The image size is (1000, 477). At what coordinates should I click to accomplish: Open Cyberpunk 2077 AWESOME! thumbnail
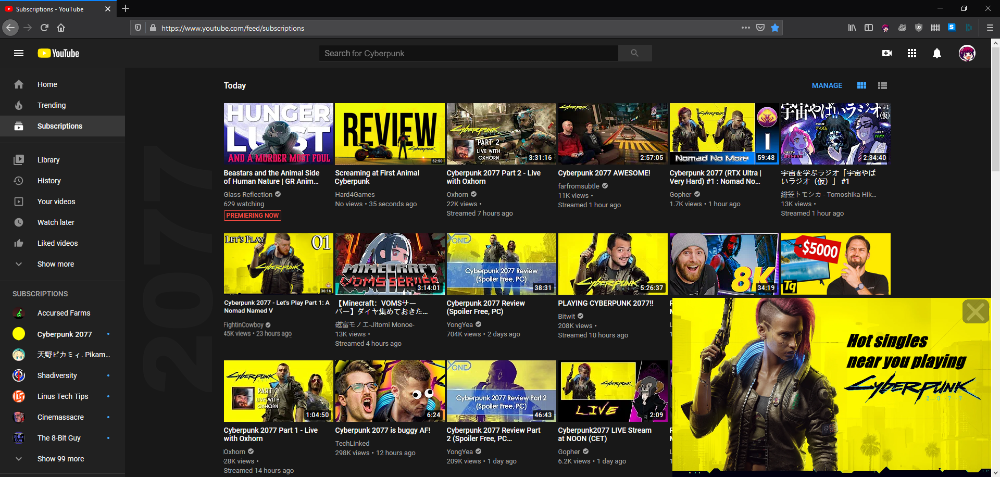[613, 134]
